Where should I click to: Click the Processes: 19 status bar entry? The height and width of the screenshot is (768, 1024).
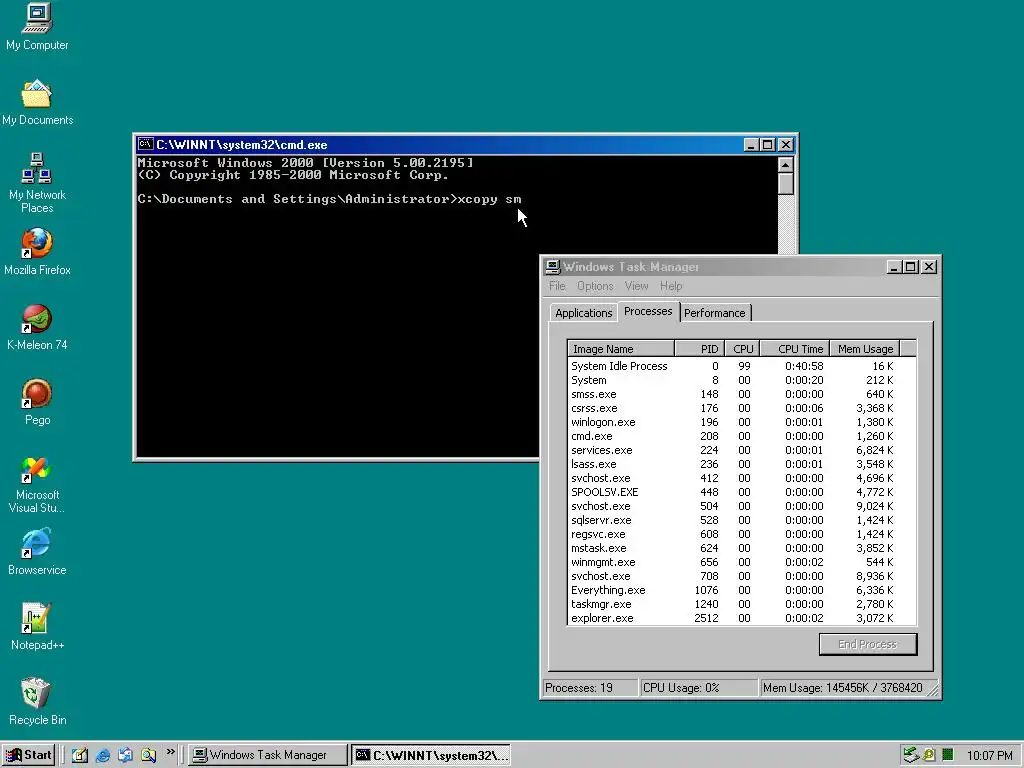tap(590, 688)
